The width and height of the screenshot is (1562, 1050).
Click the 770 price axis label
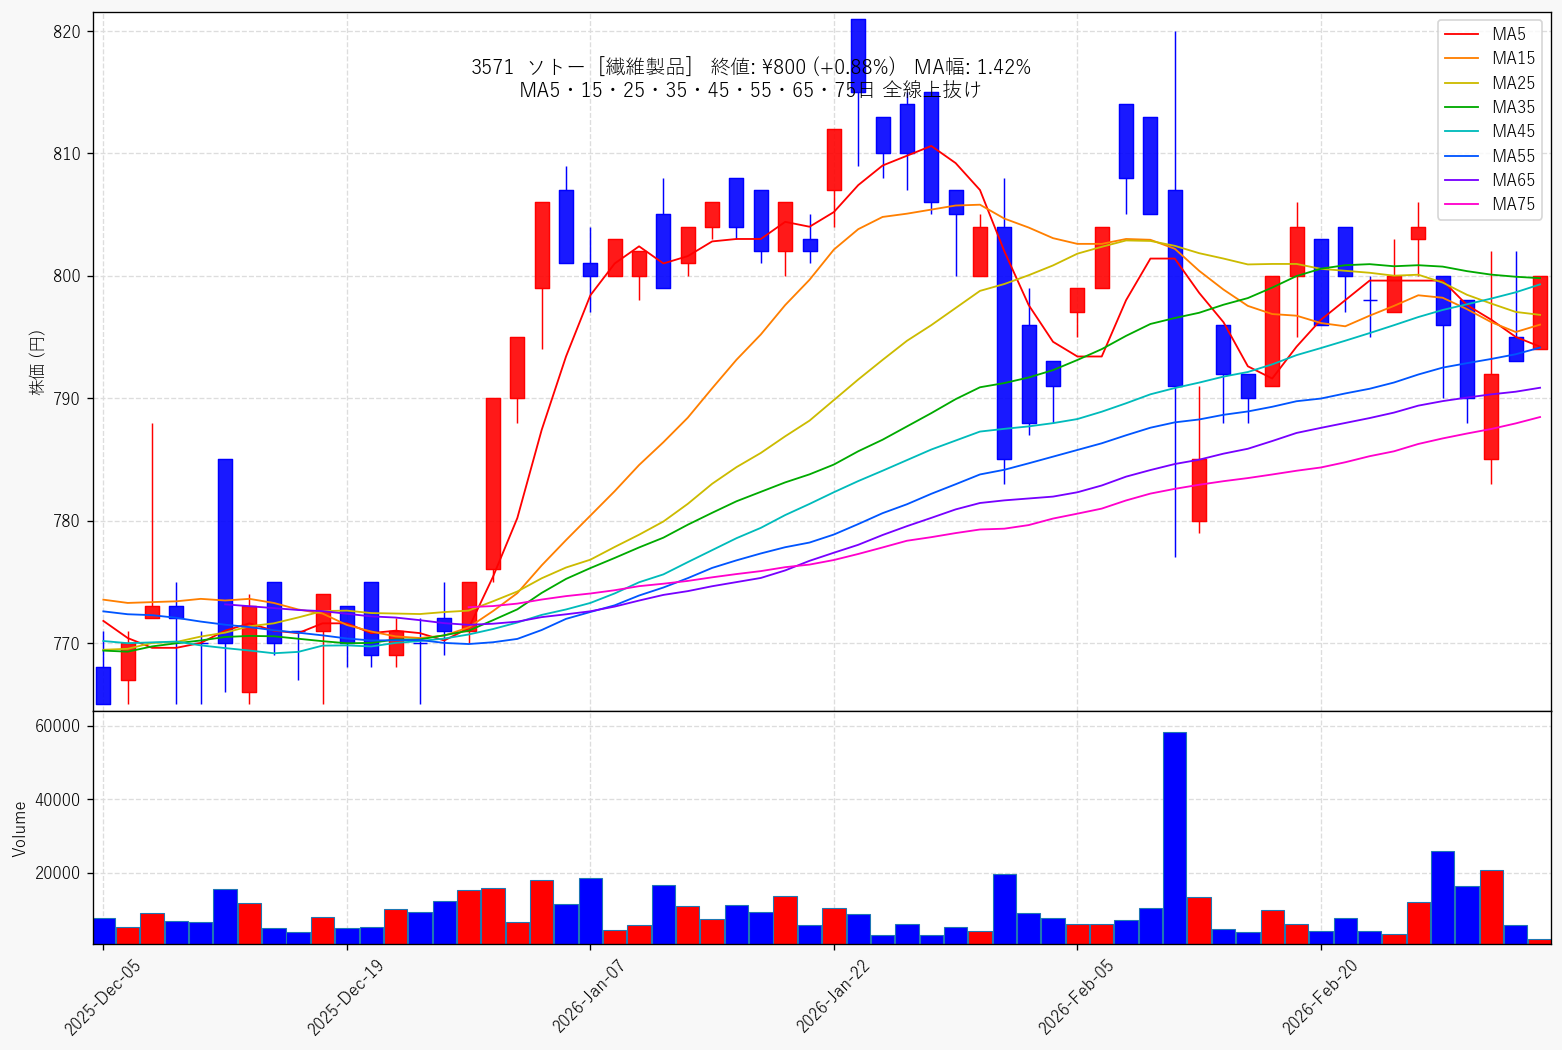(x=66, y=644)
